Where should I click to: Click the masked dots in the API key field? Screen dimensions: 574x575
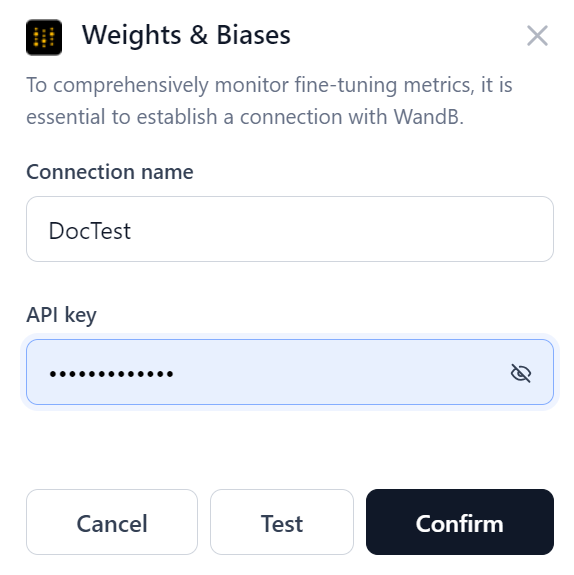pyautogui.click(x=111, y=374)
